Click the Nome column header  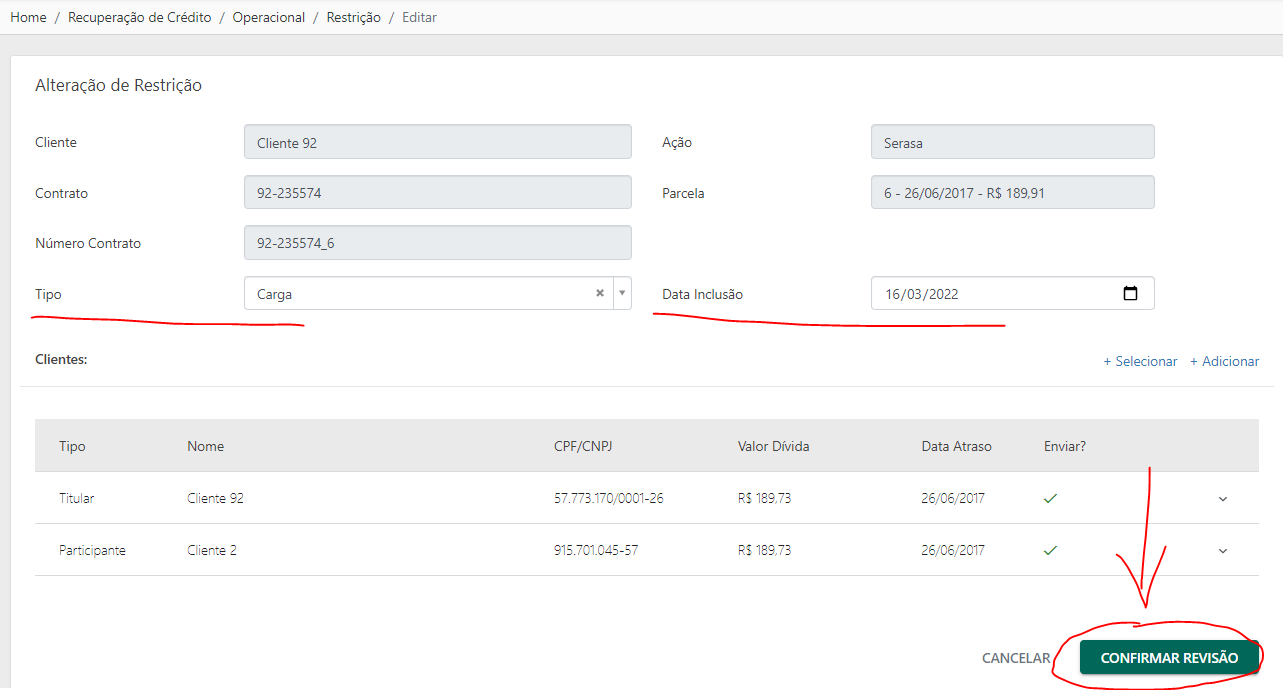205,446
